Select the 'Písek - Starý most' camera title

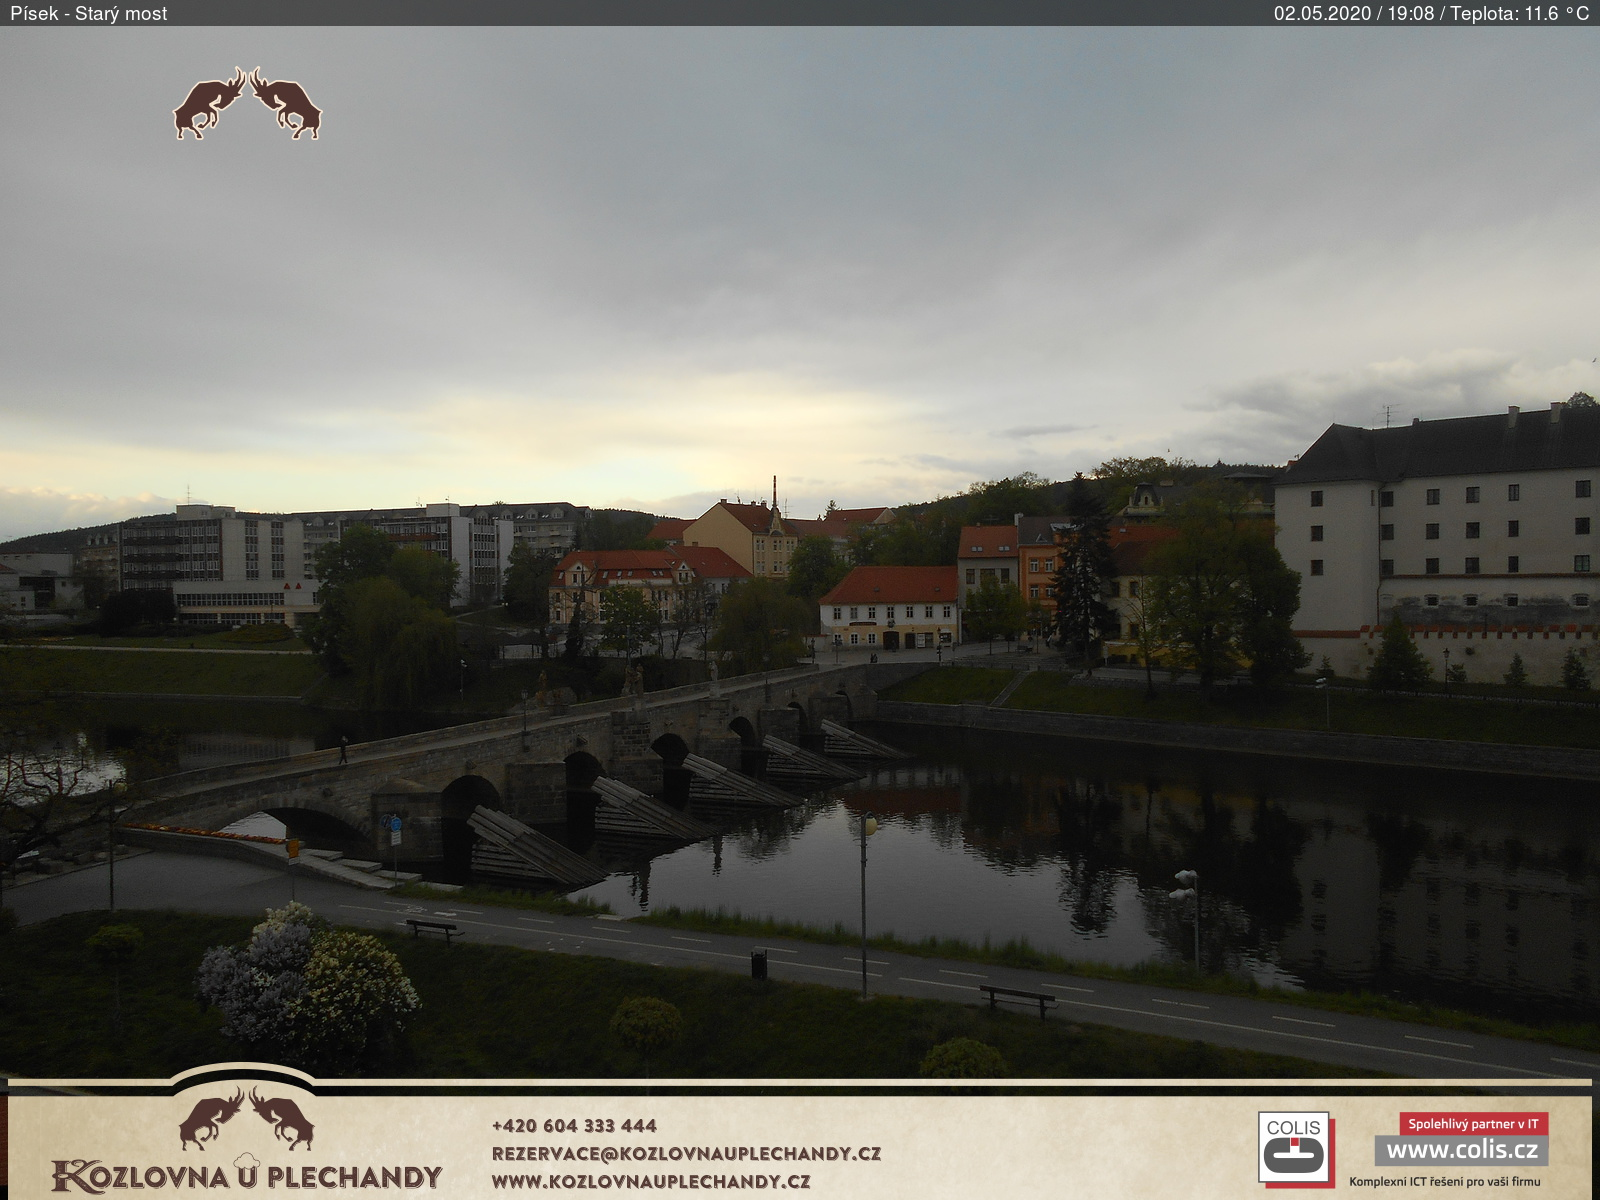coord(89,13)
